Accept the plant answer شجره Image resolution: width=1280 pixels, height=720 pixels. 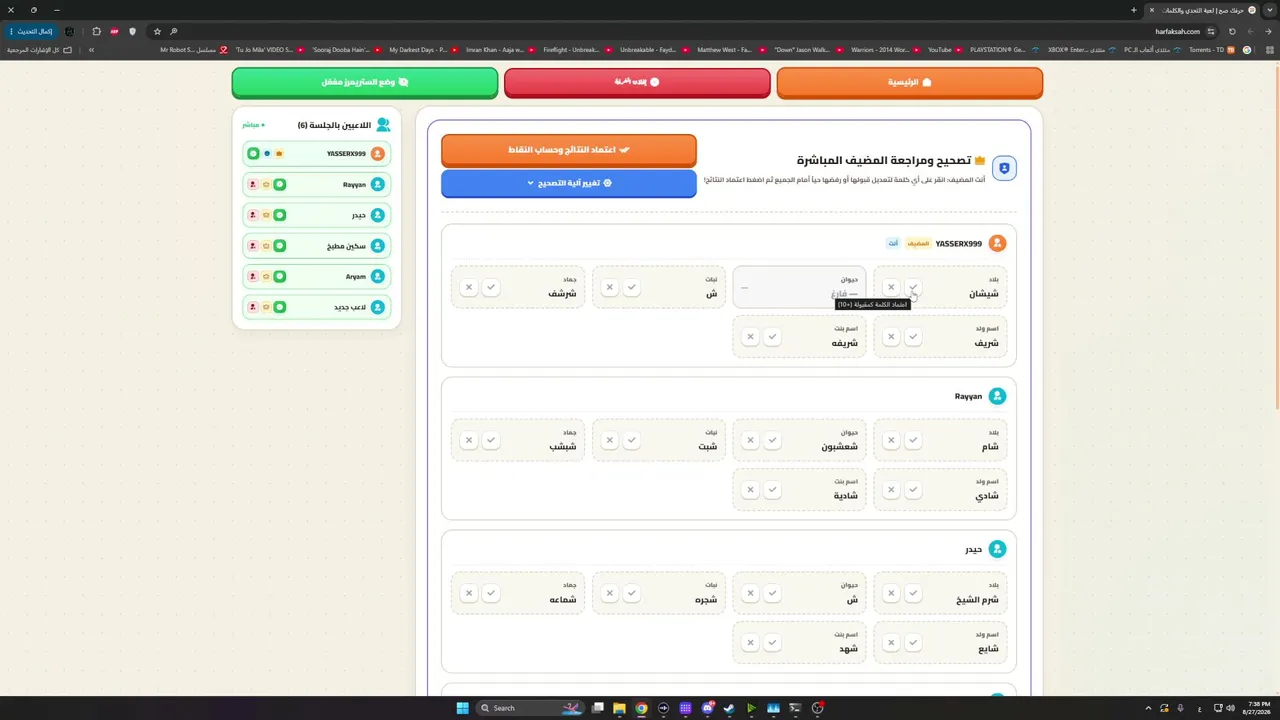tap(631, 593)
